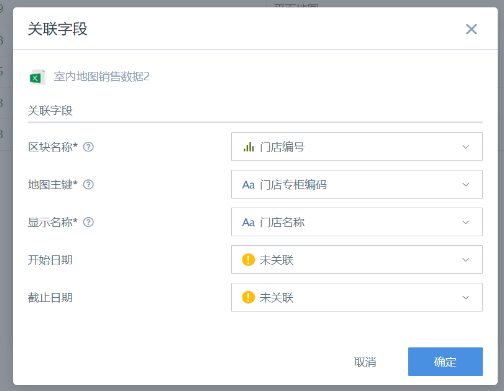The height and width of the screenshot is (391, 504).
Task: Open the 显示名称 dropdown showing 门店名称
Action: (357, 222)
